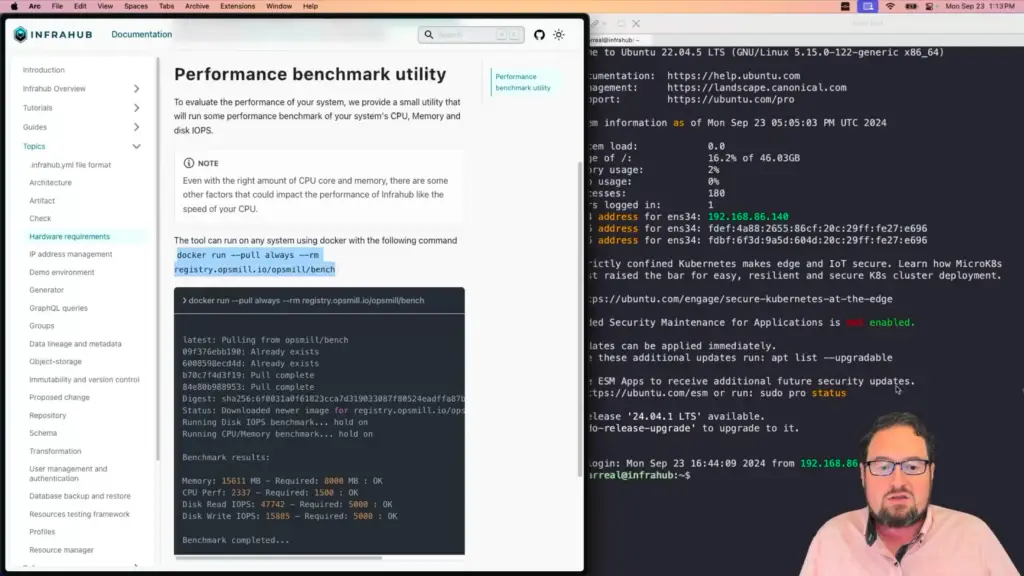Open the Check topic
1024x576 pixels.
[40, 218]
